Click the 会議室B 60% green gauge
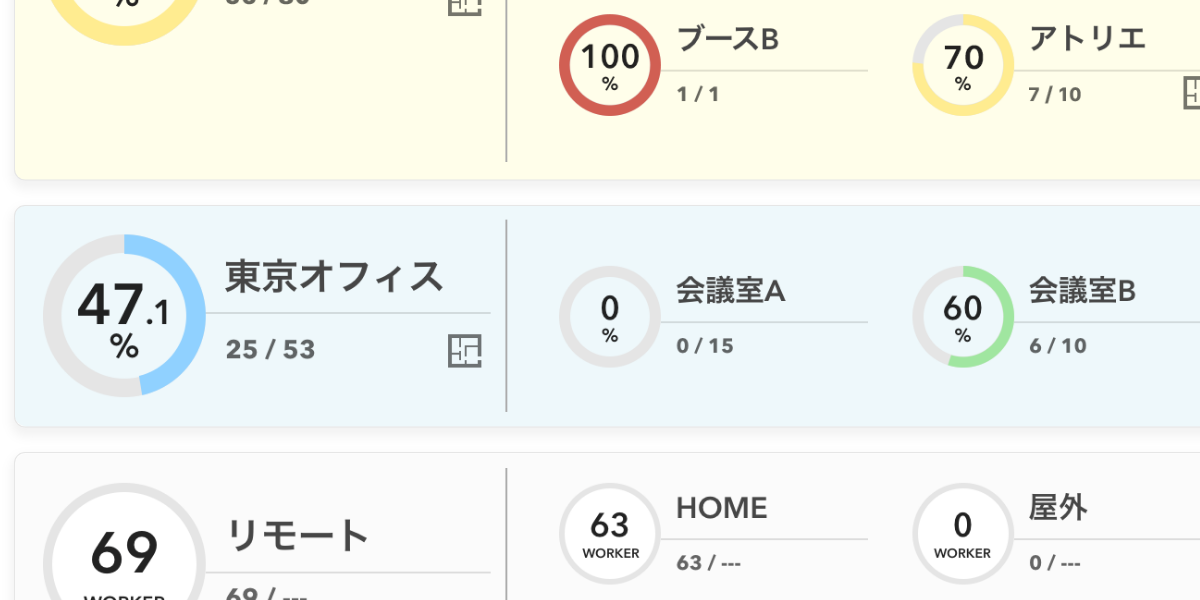1200x600 pixels. 963,317
